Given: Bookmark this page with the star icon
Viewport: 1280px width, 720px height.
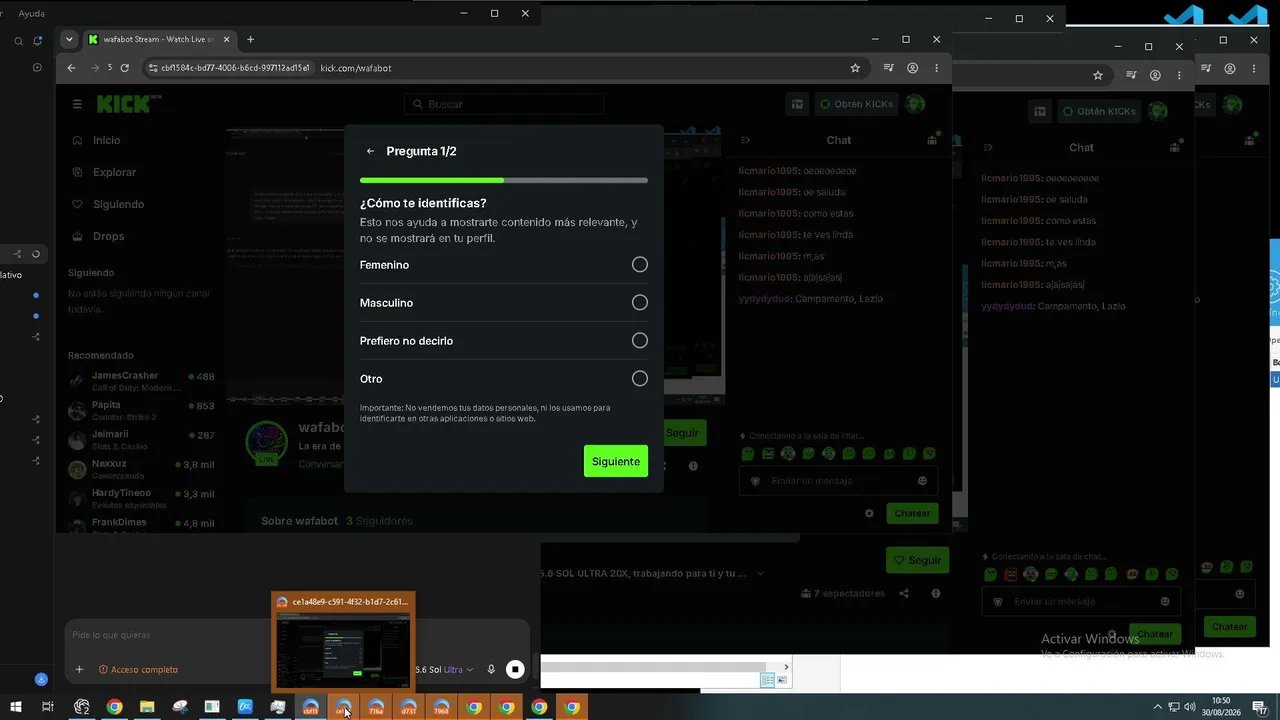Looking at the screenshot, I should (x=855, y=68).
